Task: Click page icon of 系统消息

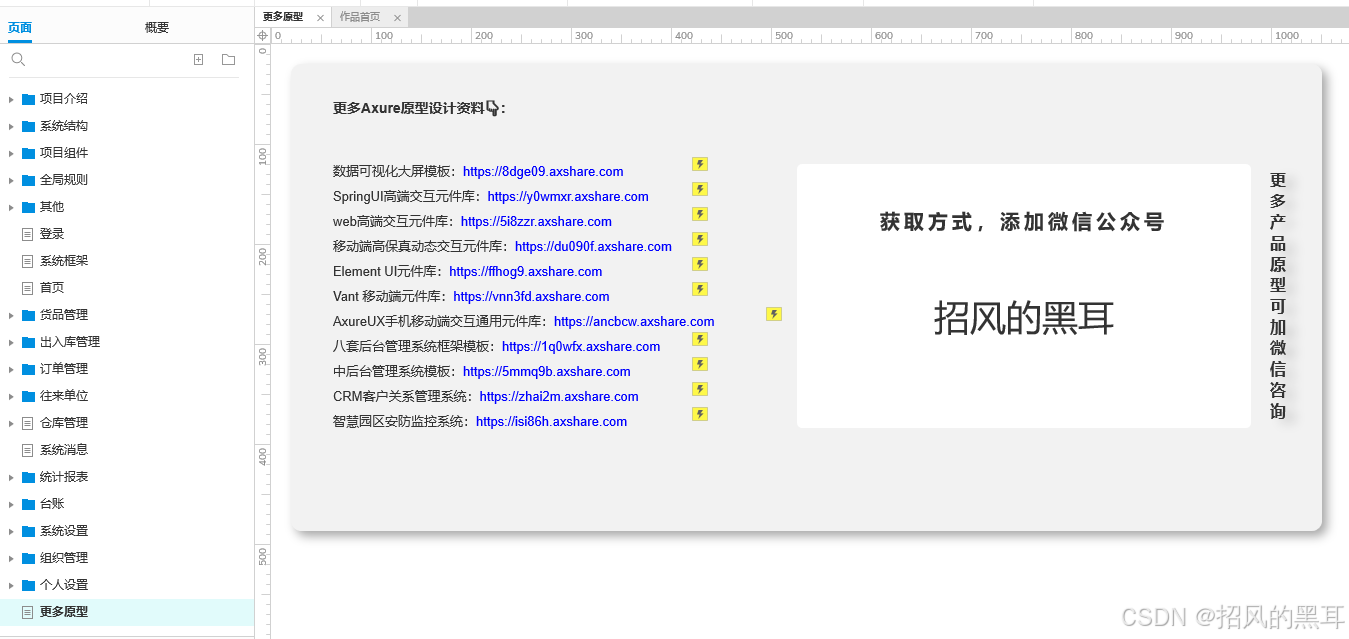Action: coord(28,450)
